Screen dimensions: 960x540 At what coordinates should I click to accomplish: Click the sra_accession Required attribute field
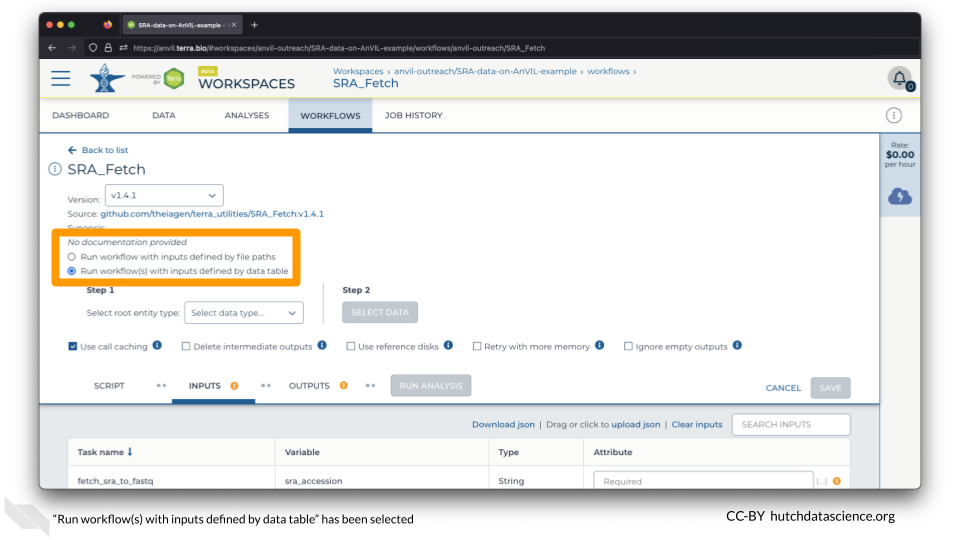click(703, 481)
